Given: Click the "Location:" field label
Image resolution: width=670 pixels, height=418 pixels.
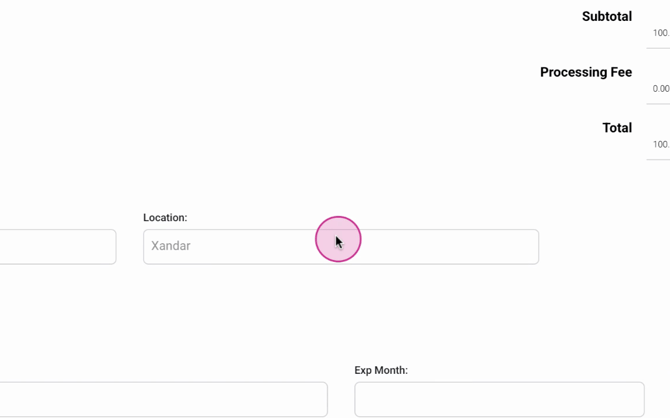Looking at the screenshot, I should [165, 217].
